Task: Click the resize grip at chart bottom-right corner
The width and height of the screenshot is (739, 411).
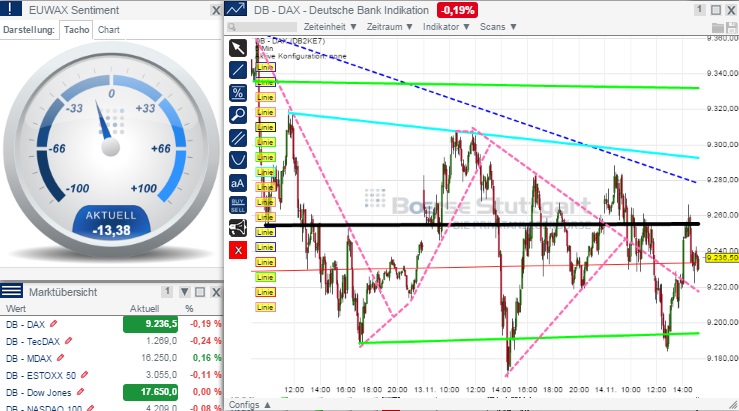Action: tap(733, 405)
